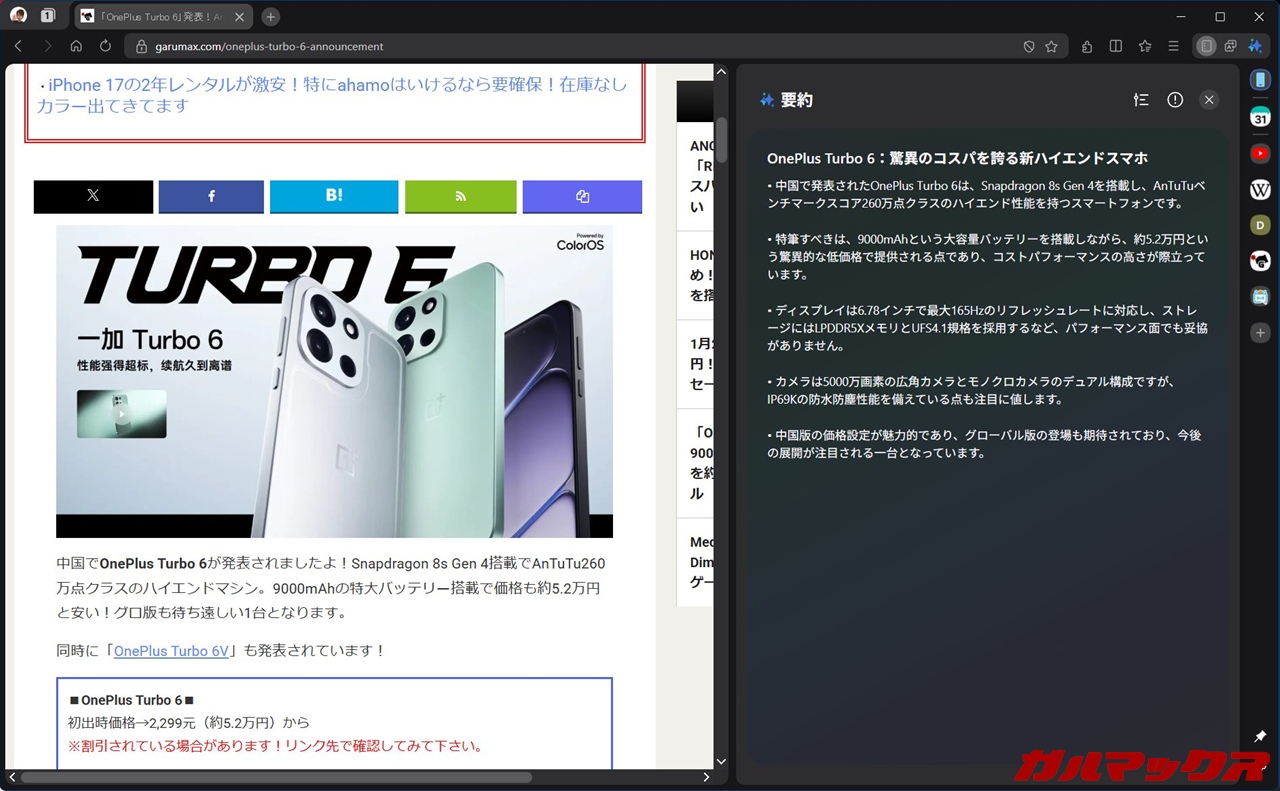Select the OnePlus Turbo 6 tab
This screenshot has height=791, width=1280.
pyautogui.click(x=160, y=16)
